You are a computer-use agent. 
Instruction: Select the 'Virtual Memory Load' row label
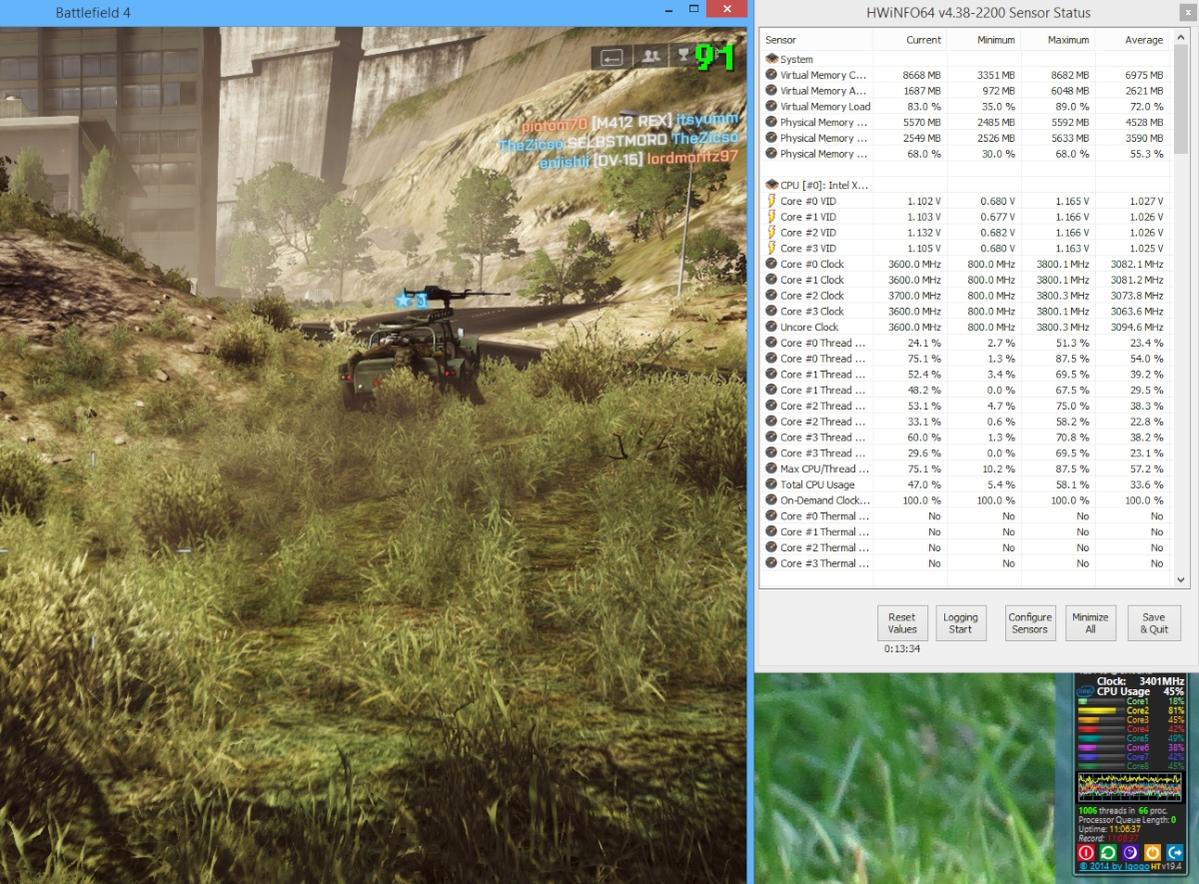(x=825, y=106)
